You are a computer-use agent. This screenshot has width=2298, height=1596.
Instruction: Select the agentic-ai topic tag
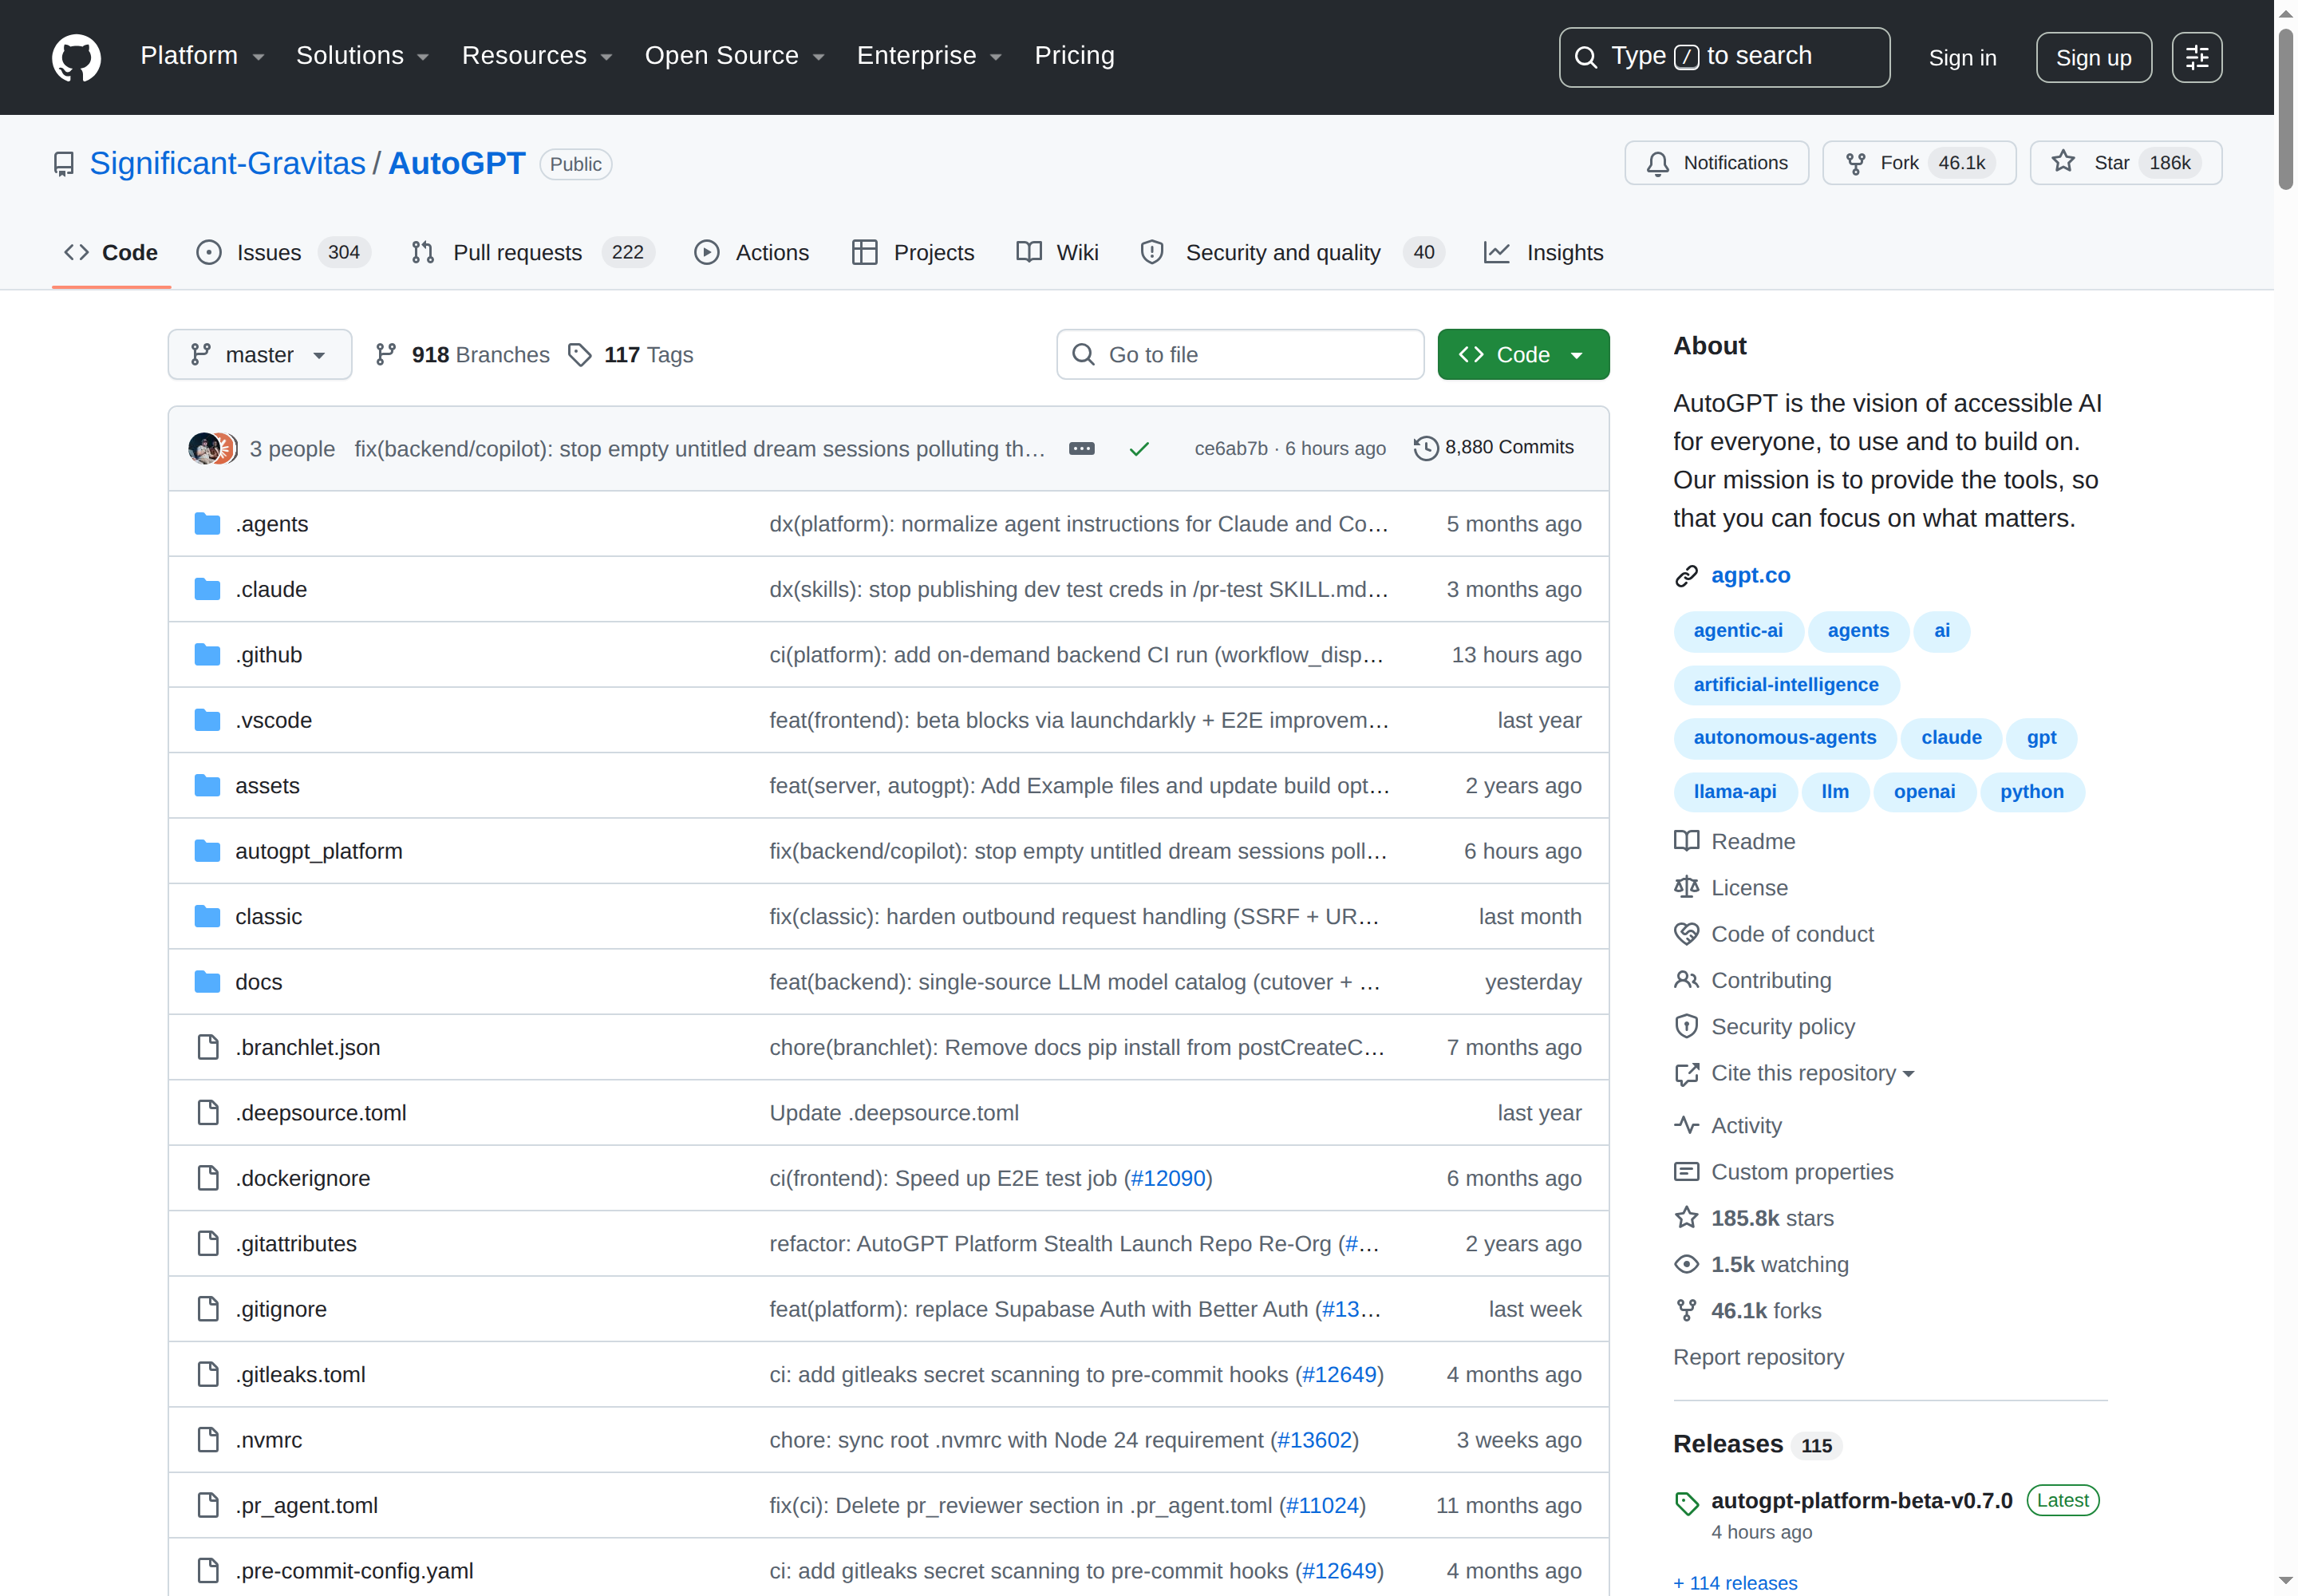[1737, 631]
